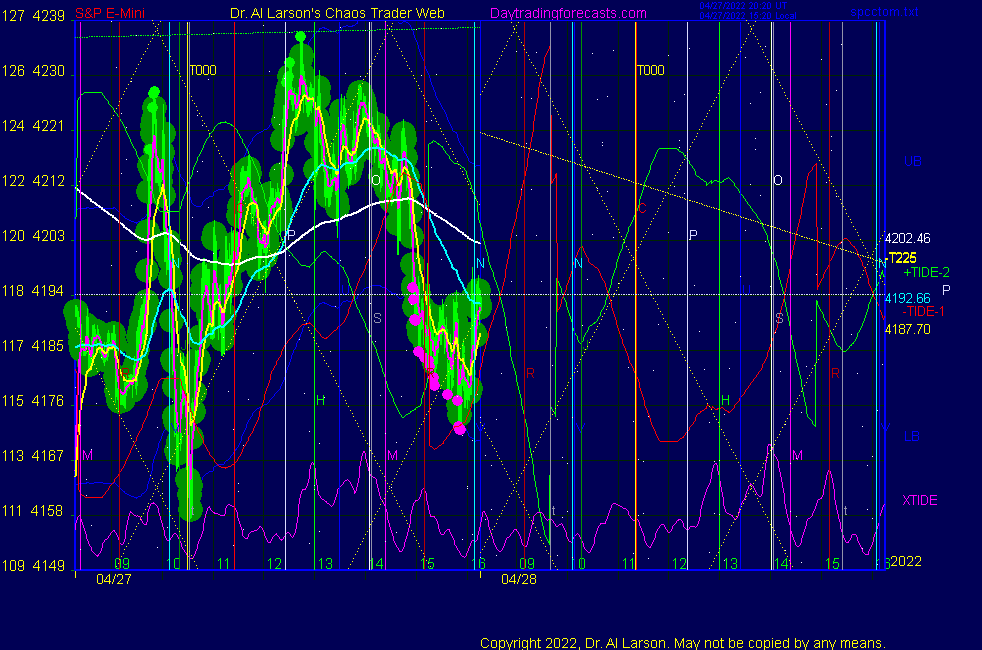The image size is (982, 650).
Task: Click the '2022' year label
Action: point(906,561)
